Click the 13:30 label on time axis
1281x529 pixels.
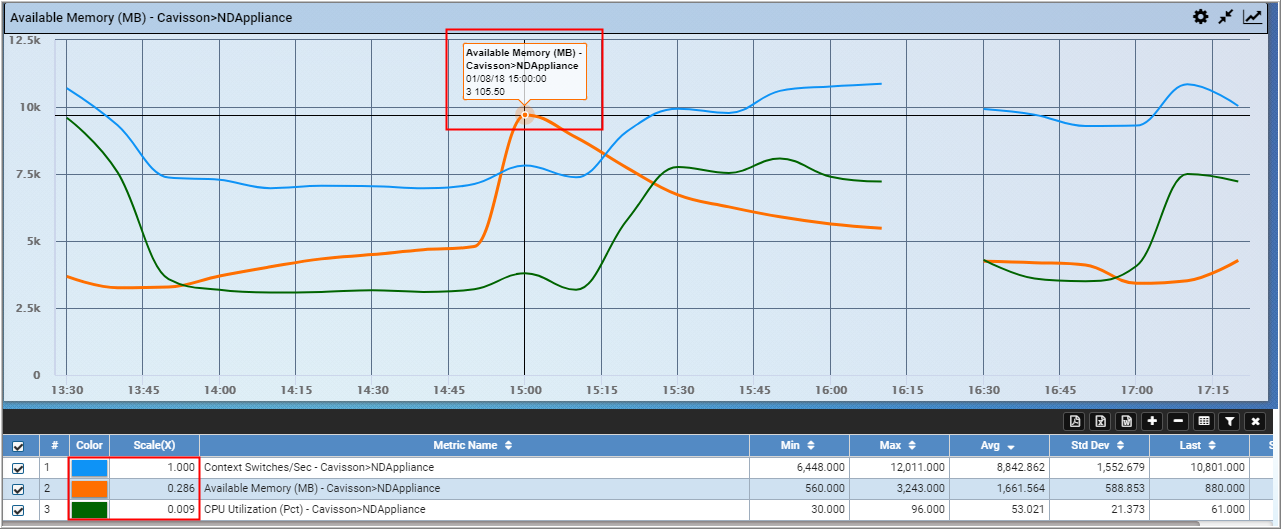tap(66, 390)
